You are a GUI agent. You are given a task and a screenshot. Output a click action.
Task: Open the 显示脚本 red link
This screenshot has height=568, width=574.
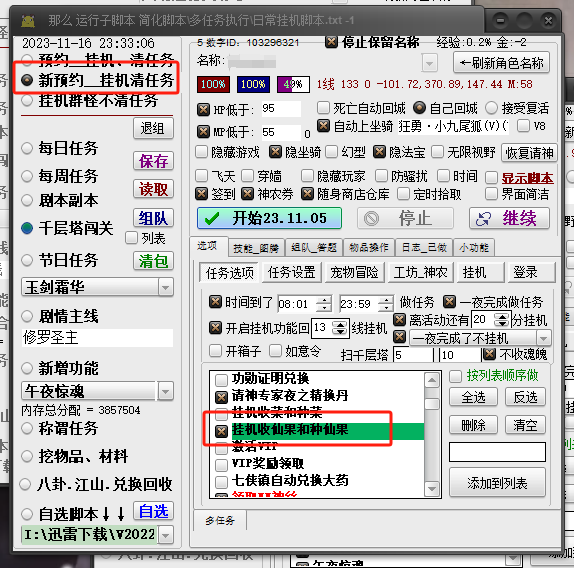[527, 178]
